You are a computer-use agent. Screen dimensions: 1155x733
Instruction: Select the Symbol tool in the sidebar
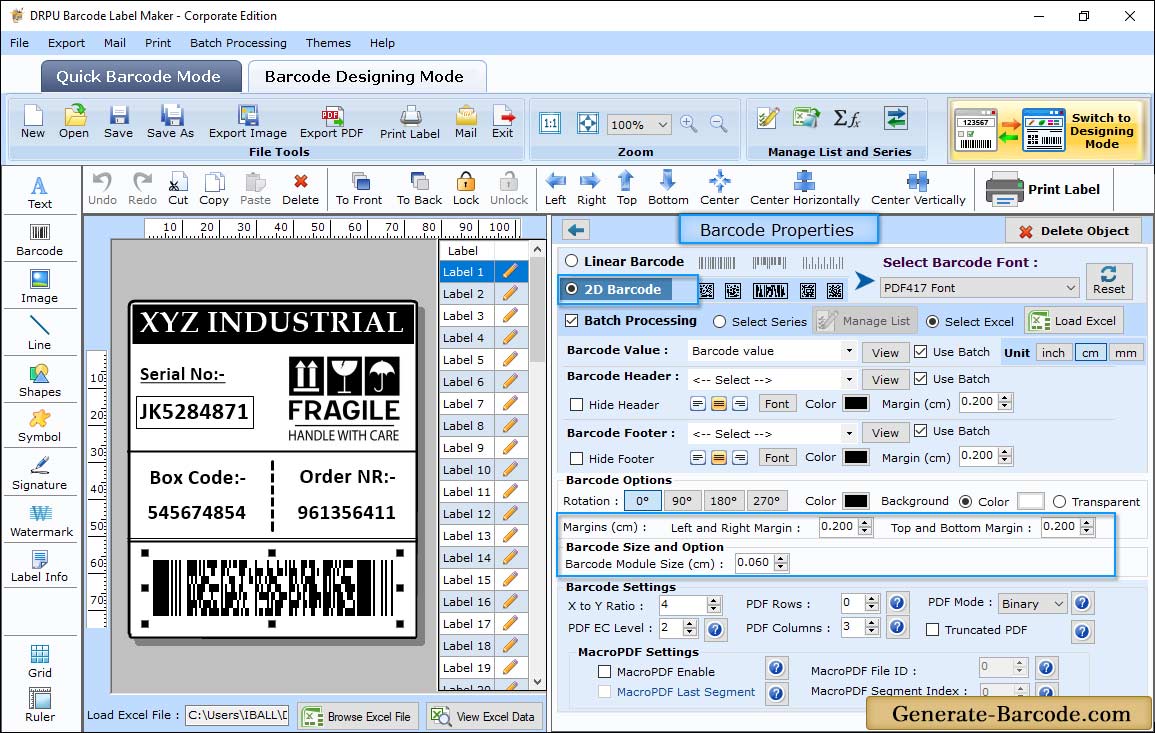(40, 427)
